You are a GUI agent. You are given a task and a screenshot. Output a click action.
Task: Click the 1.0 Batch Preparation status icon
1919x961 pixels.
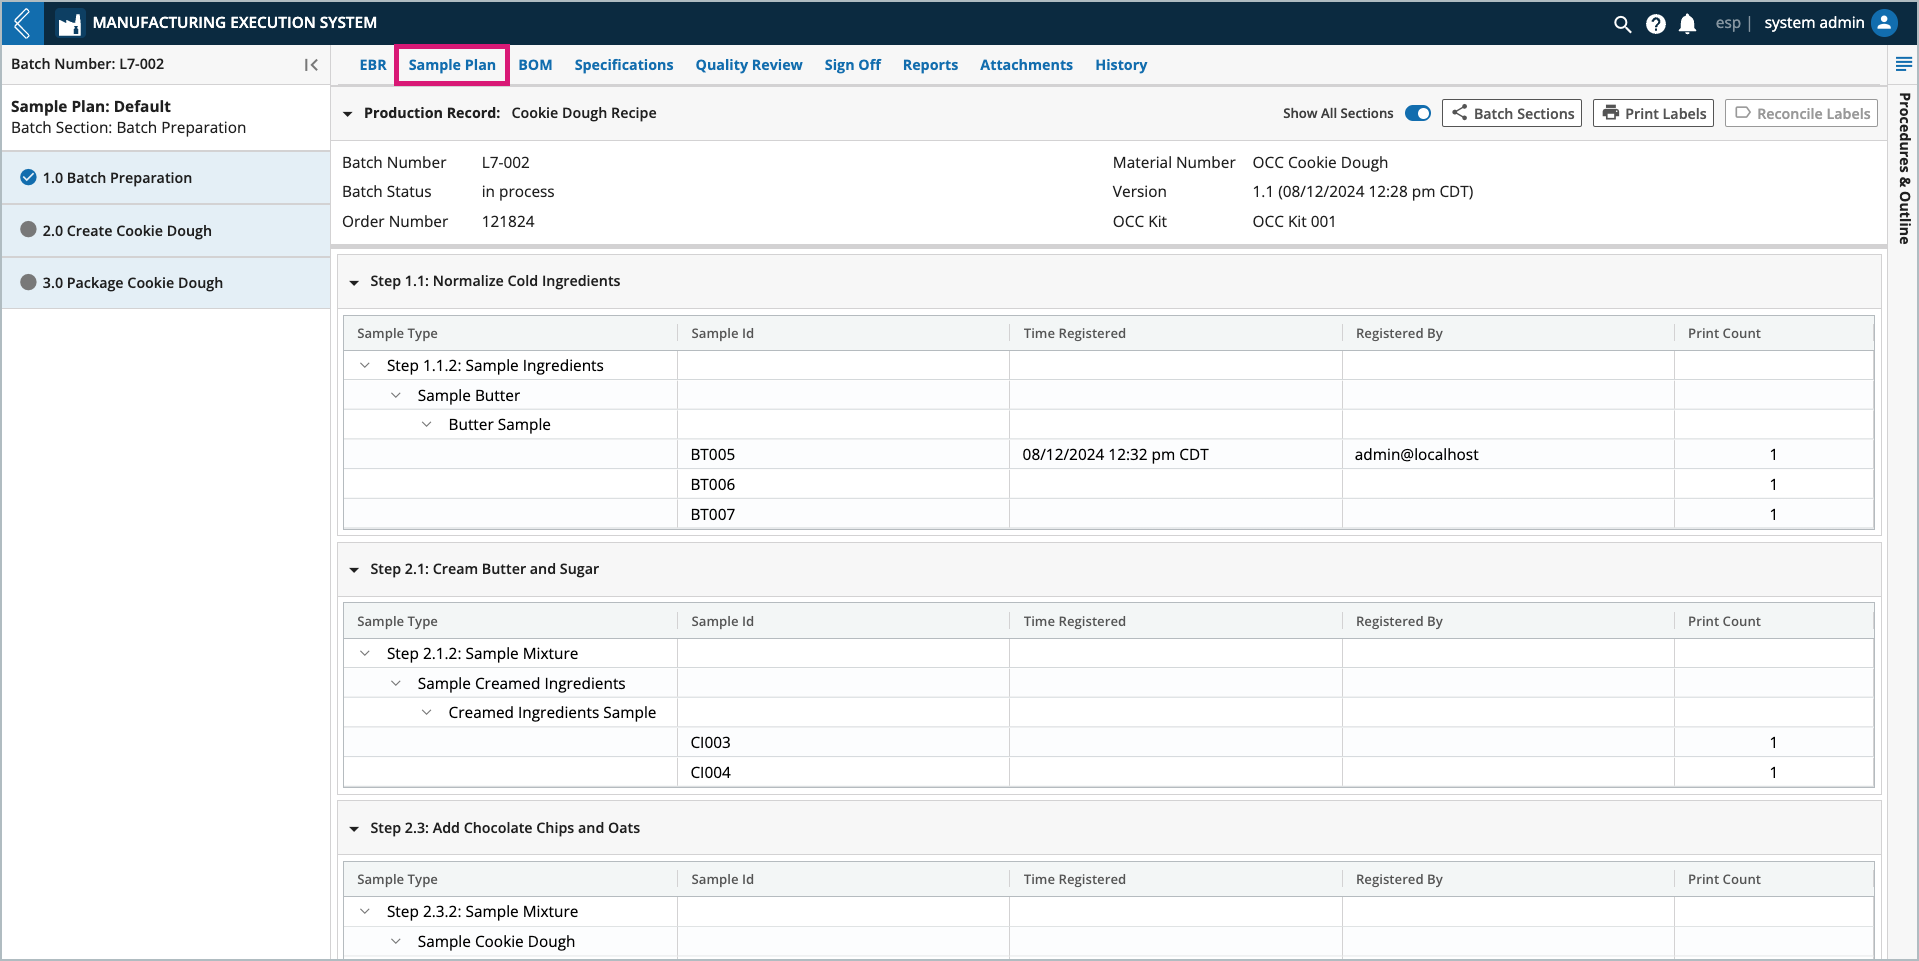28,177
